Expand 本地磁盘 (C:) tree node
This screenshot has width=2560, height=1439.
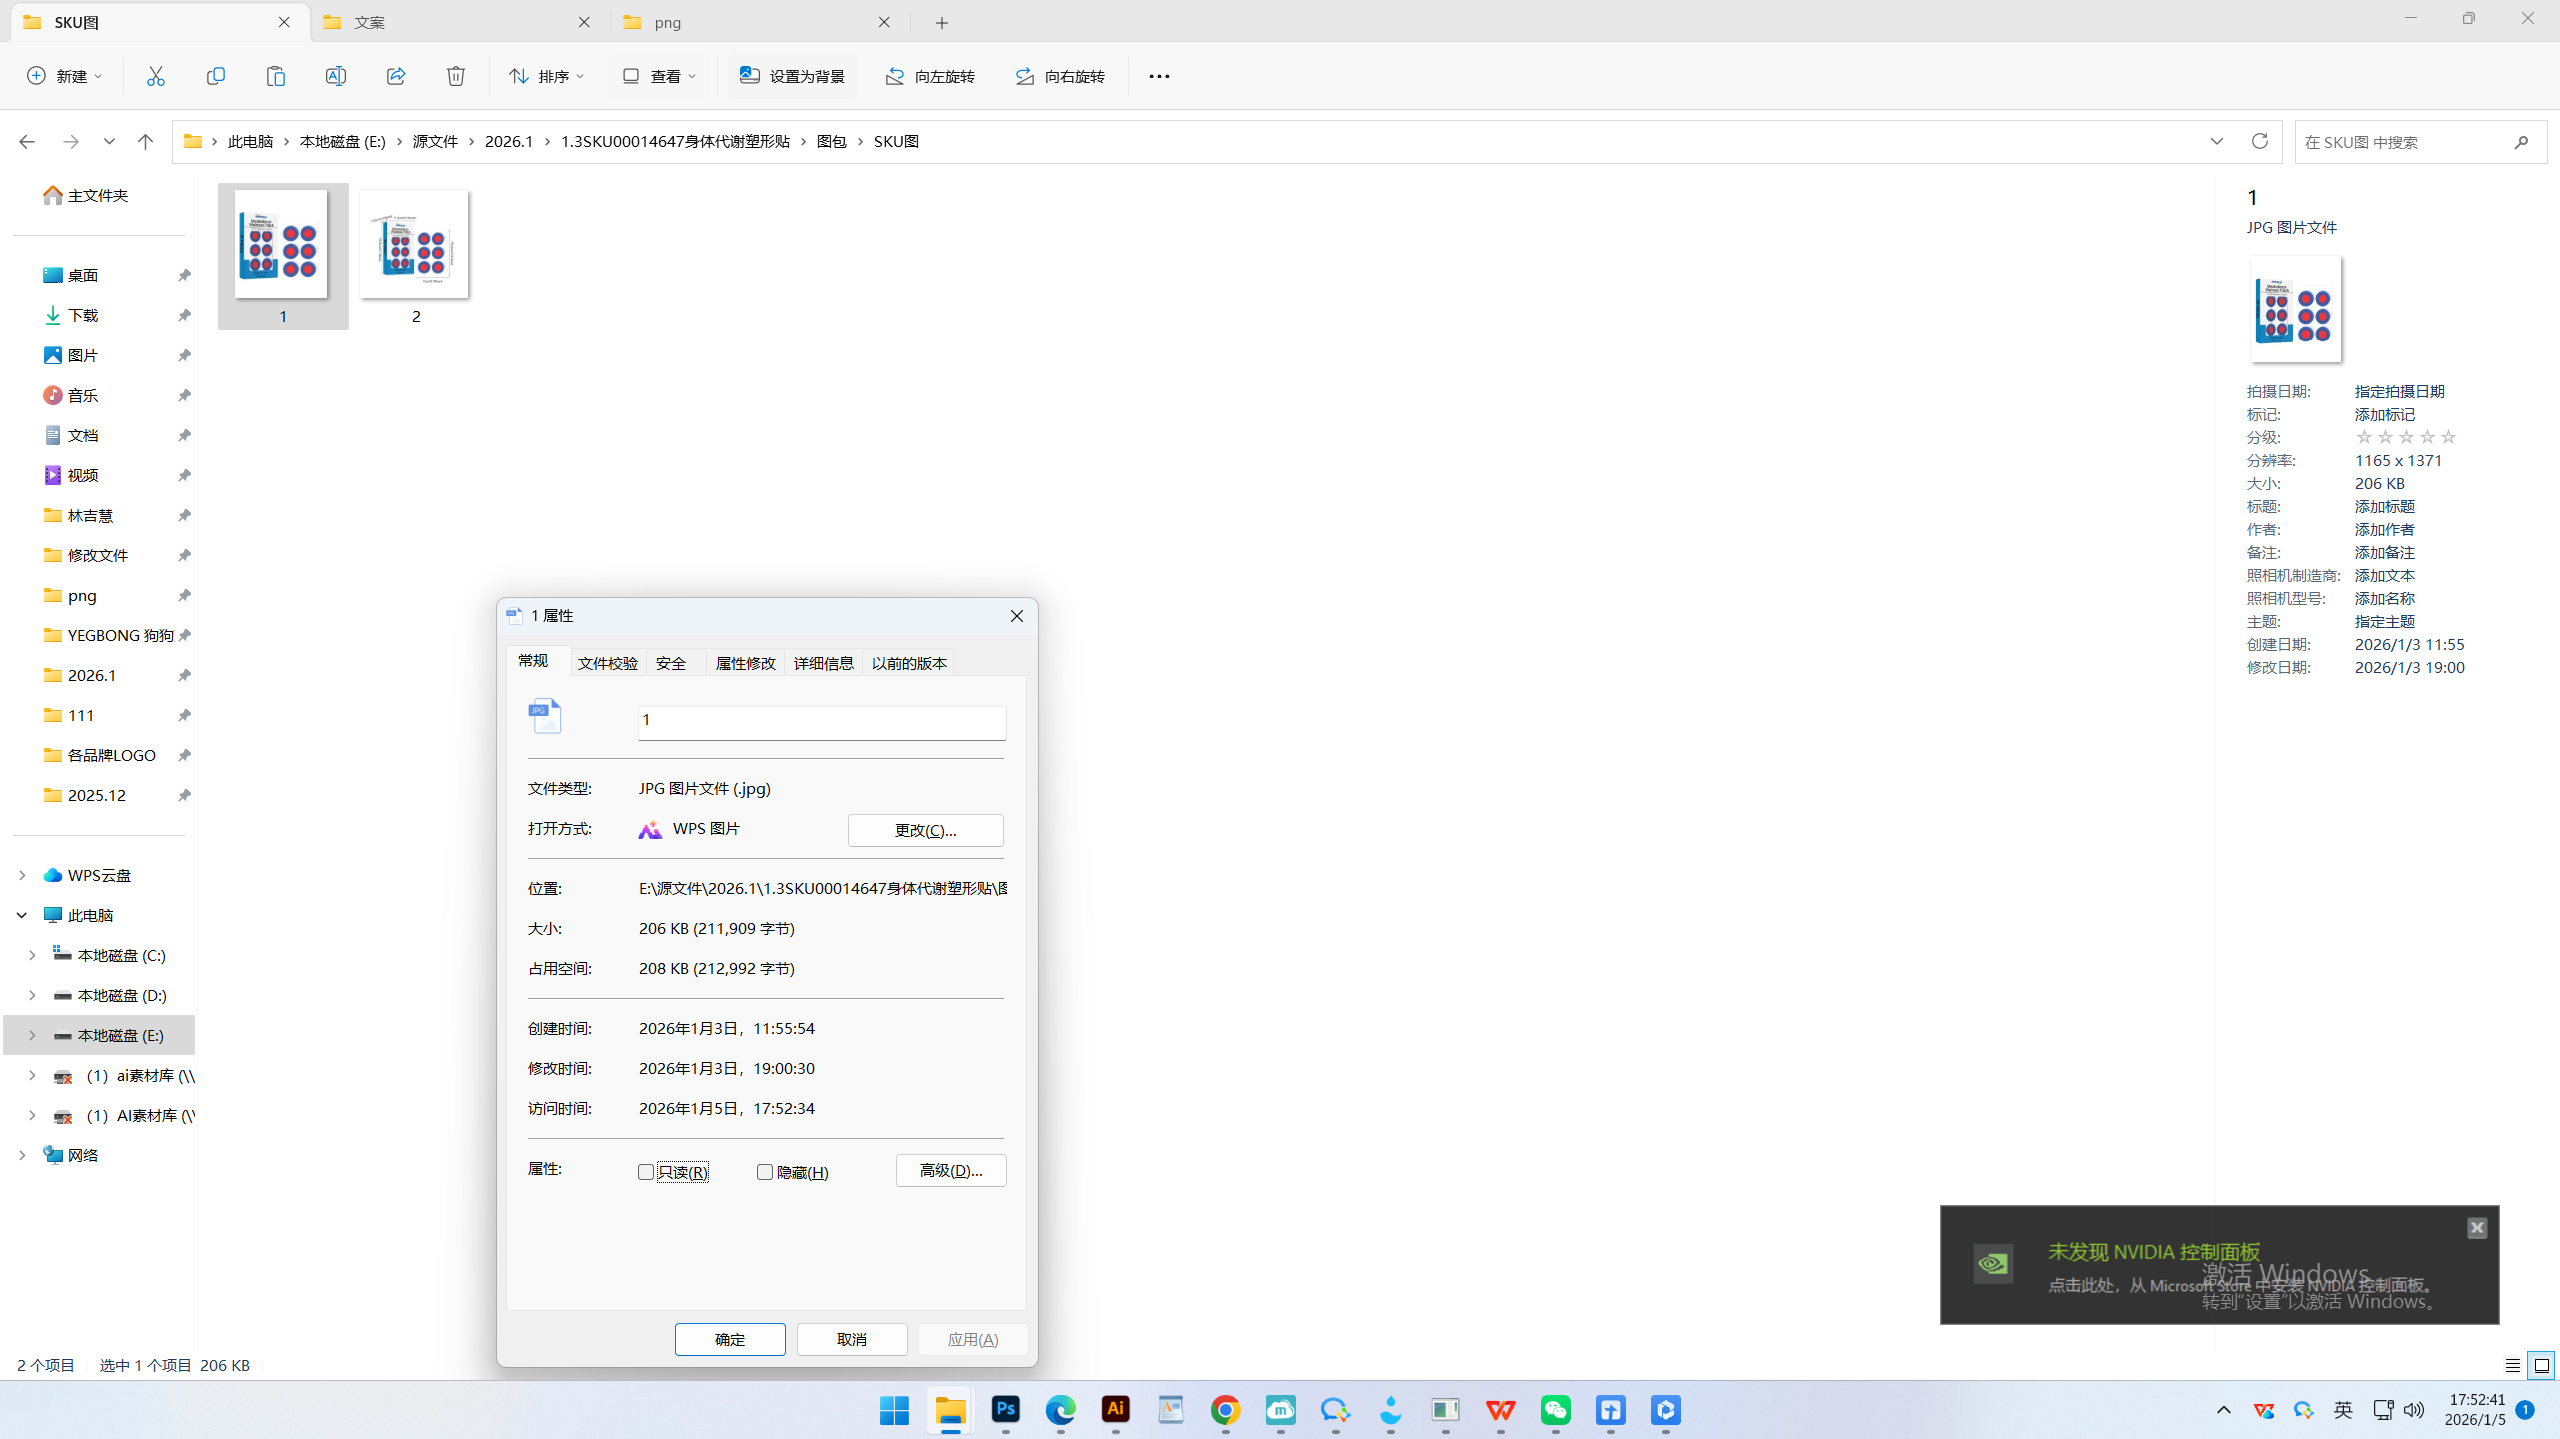coord(32,955)
